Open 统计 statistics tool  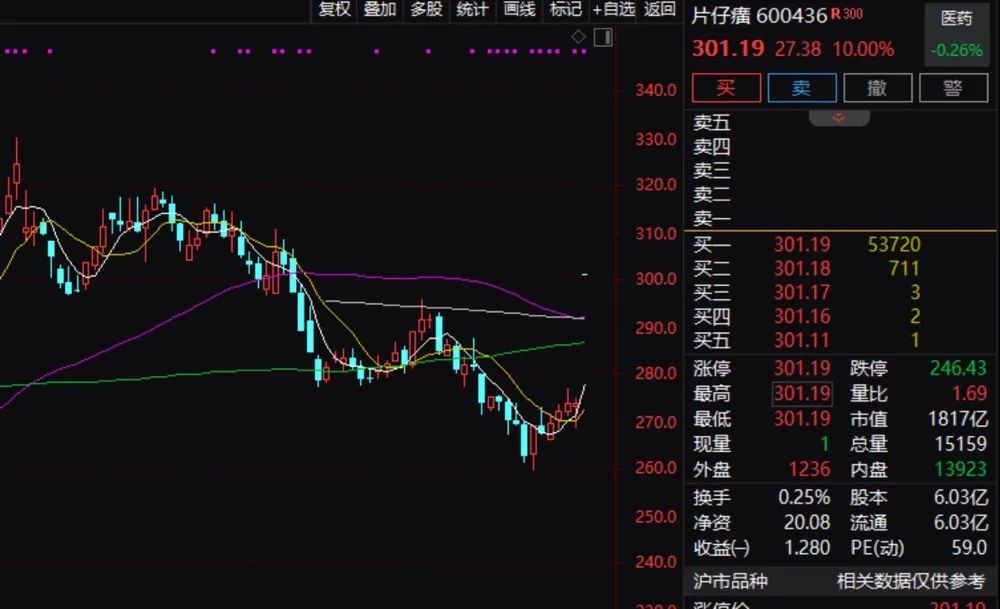(473, 10)
